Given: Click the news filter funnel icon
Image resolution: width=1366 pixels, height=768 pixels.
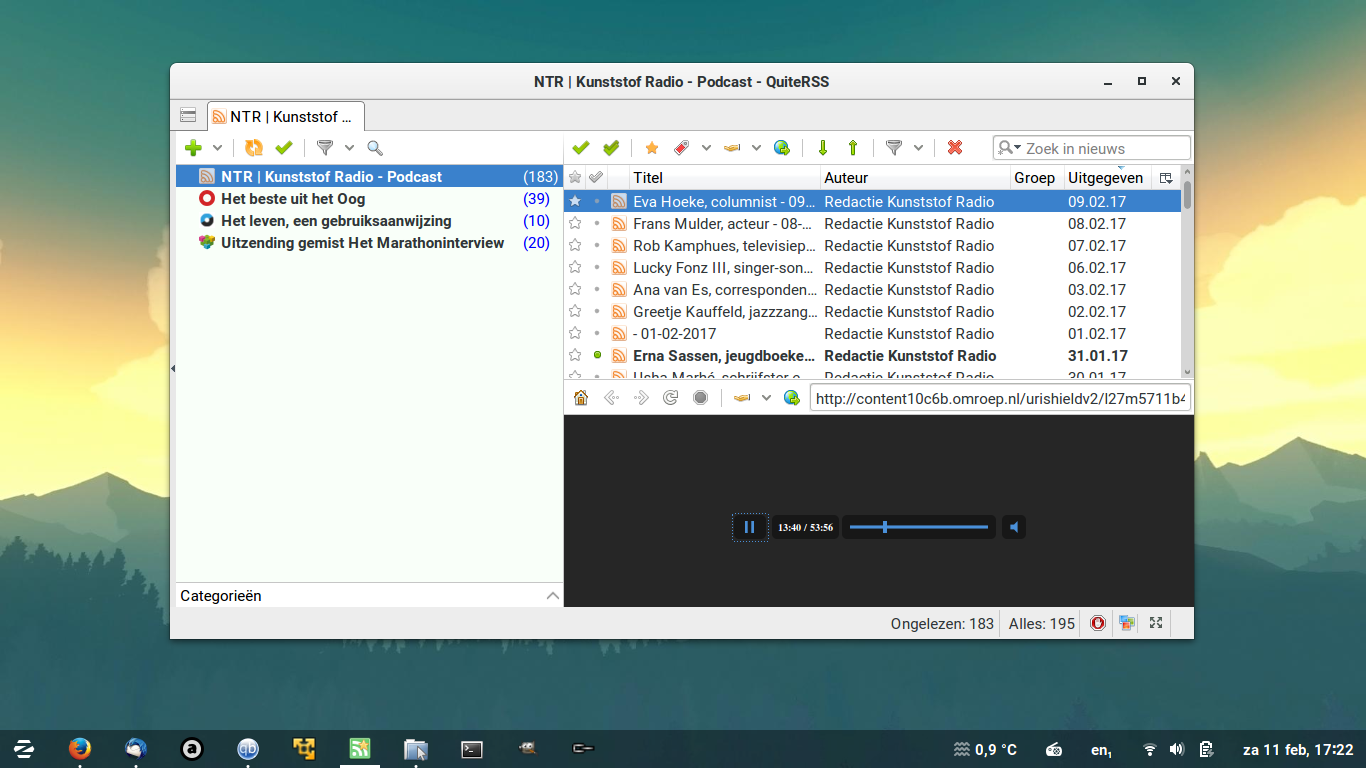Looking at the screenshot, I should [894, 148].
